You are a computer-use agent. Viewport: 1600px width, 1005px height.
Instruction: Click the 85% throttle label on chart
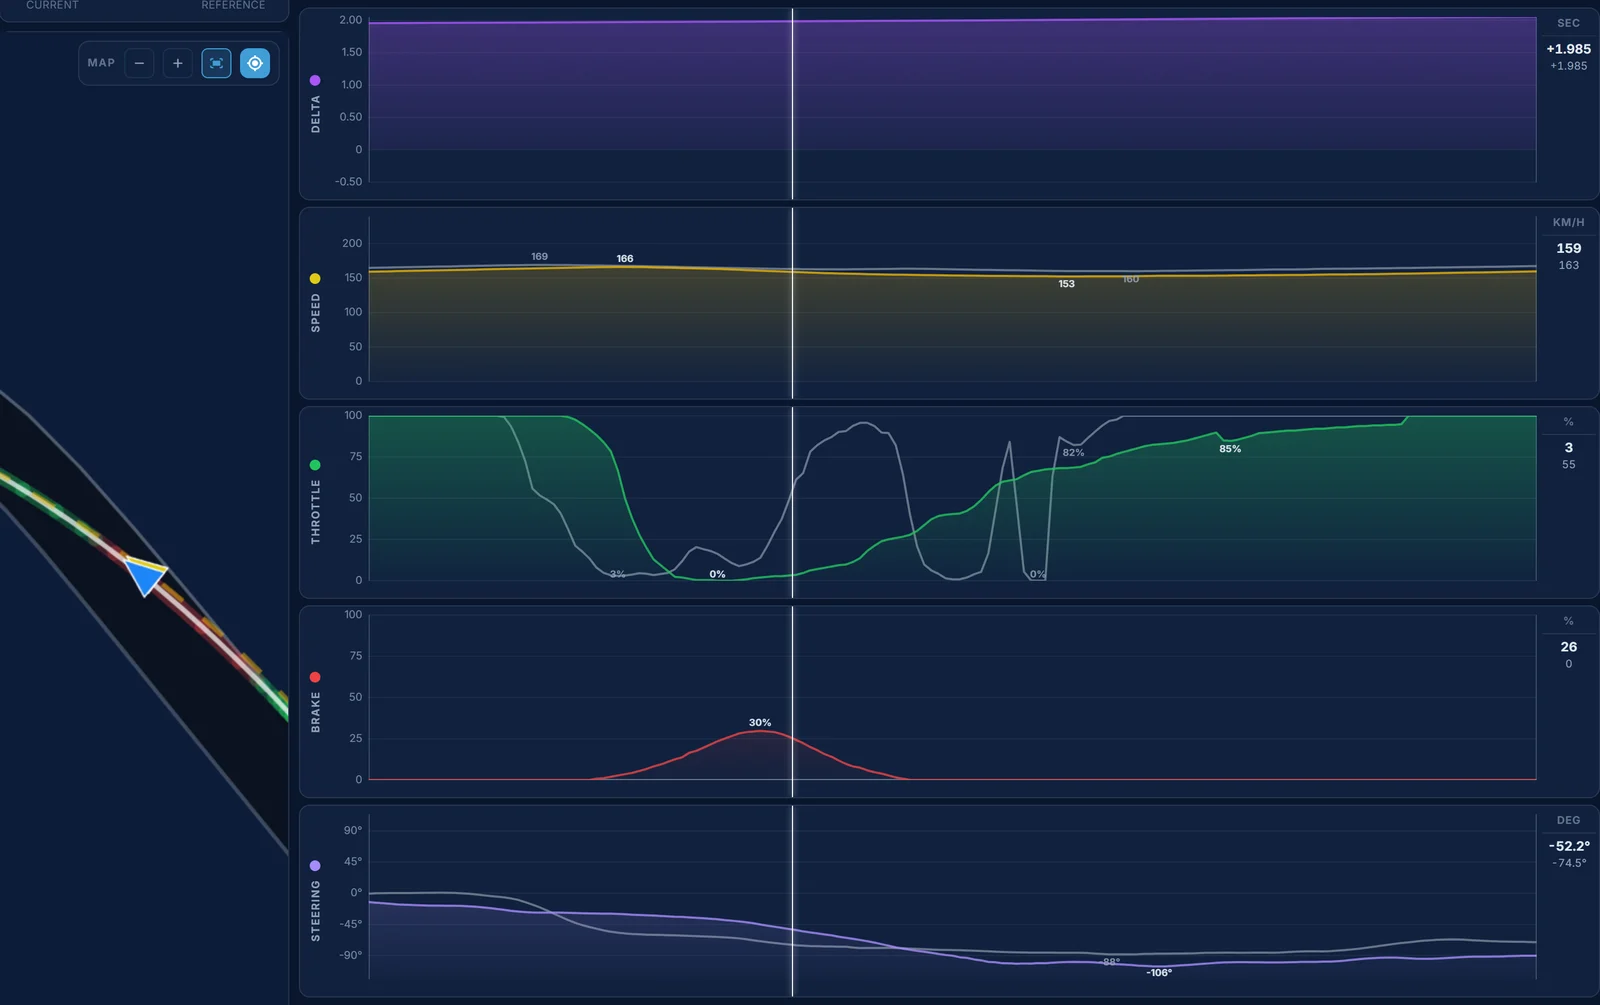pos(1230,449)
